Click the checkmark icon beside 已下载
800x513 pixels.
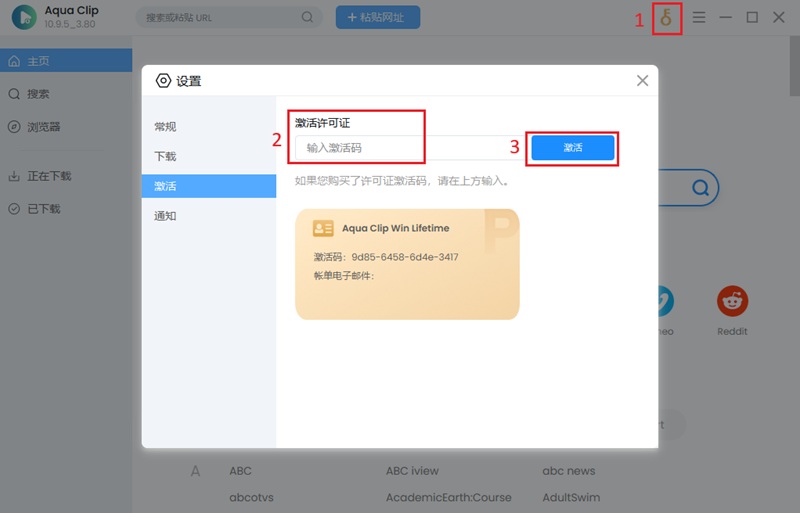coord(14,209)
